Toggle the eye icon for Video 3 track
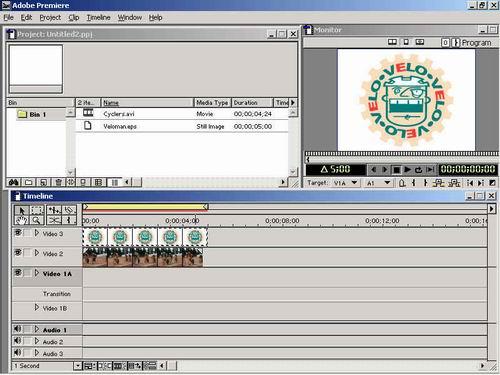500x375 pixels. 18,233
